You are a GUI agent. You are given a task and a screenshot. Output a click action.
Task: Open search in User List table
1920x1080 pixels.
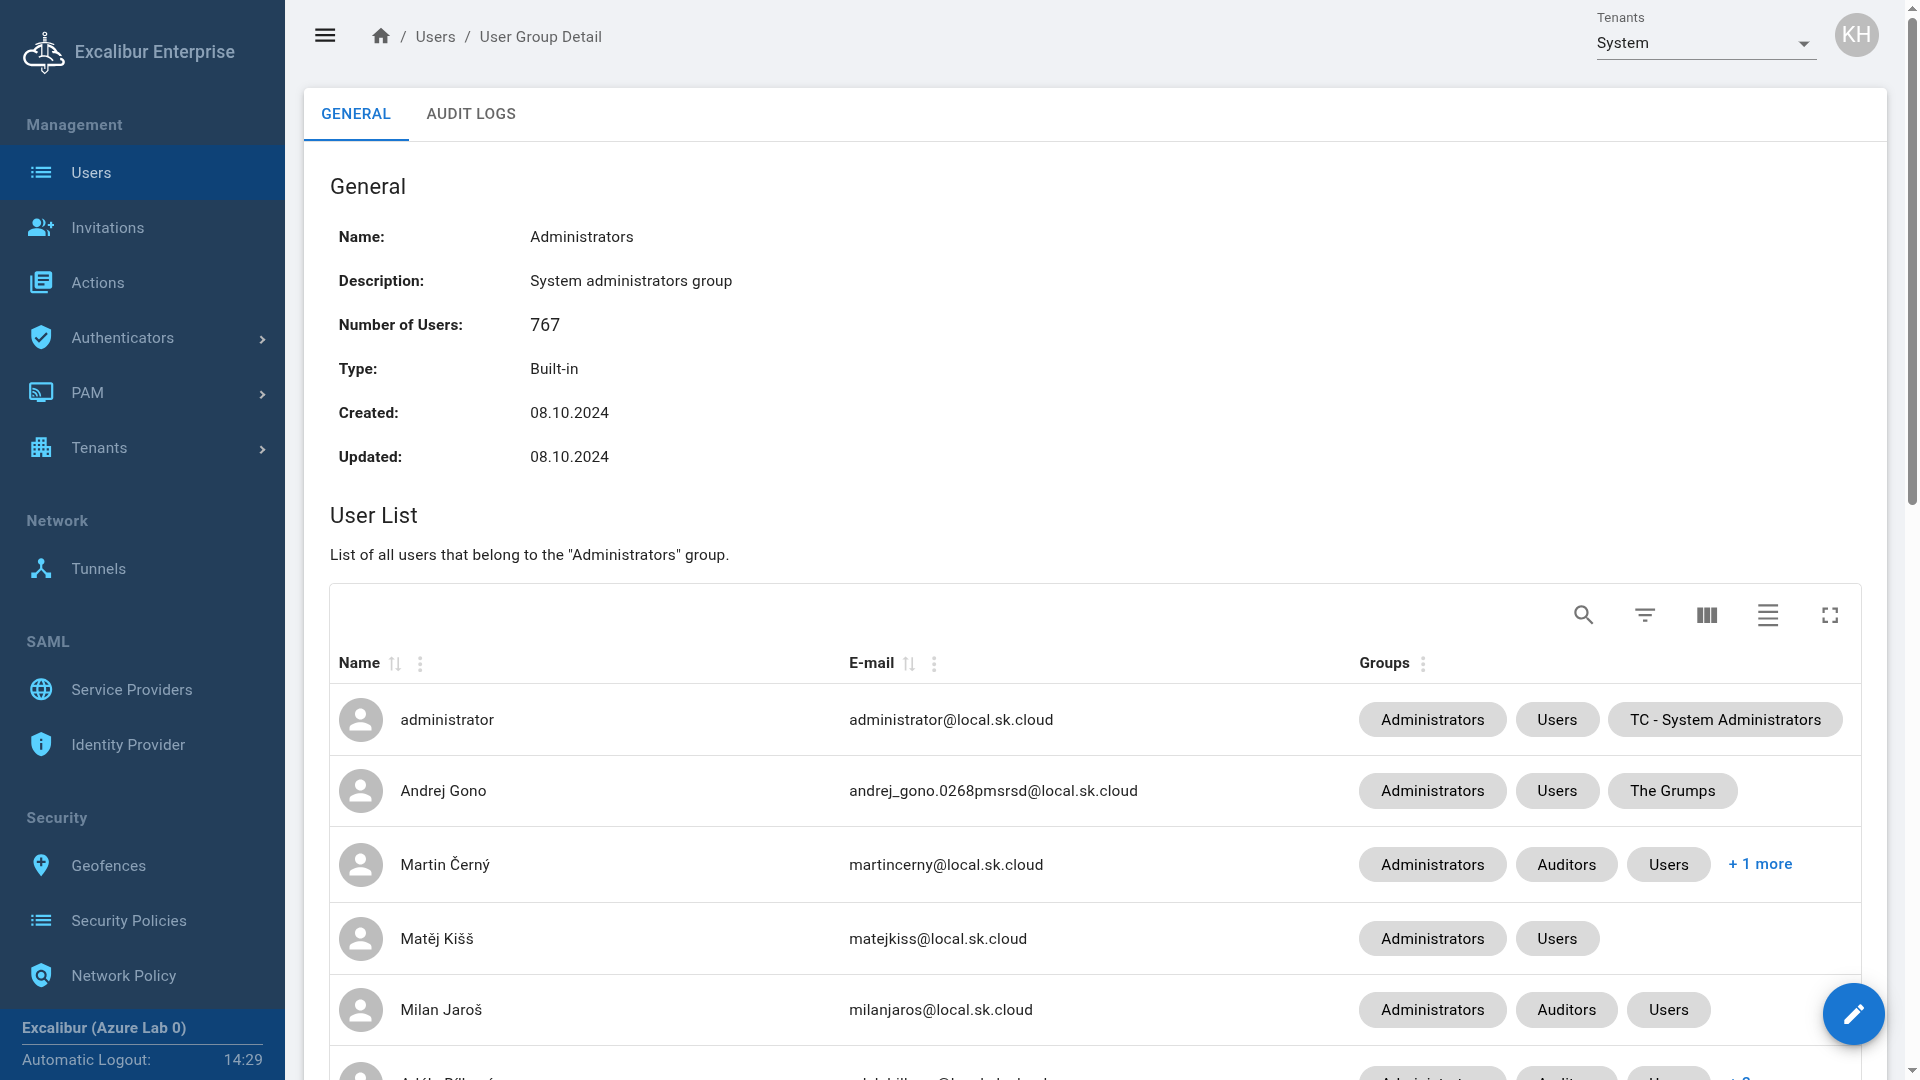pos(1583,615)
